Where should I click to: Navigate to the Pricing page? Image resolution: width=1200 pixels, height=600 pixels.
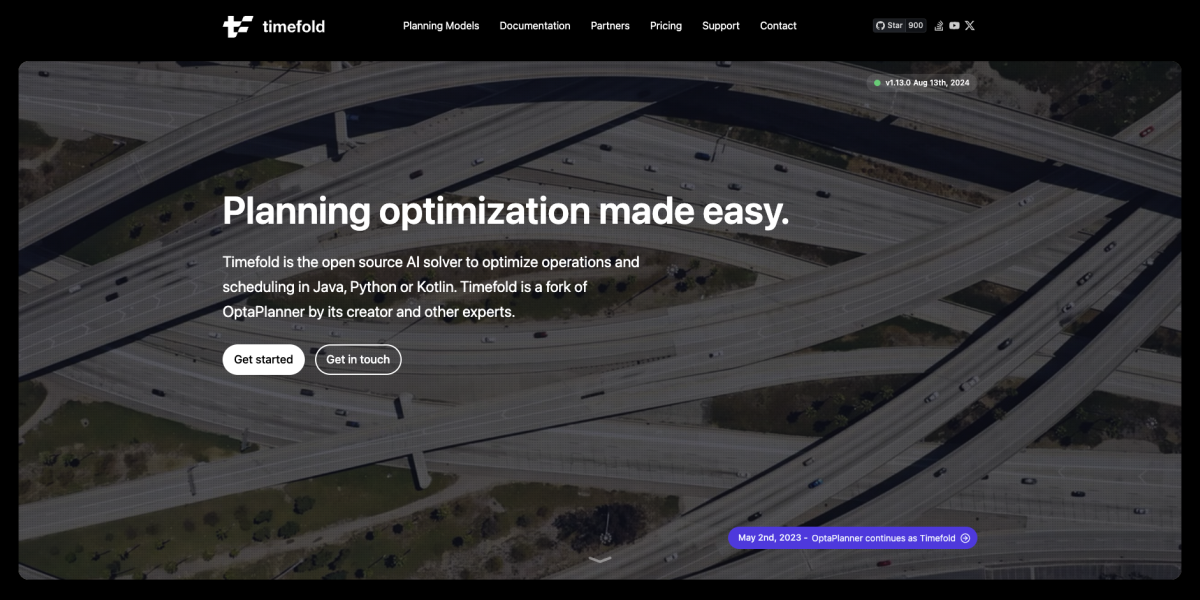[x=666, y=26]
